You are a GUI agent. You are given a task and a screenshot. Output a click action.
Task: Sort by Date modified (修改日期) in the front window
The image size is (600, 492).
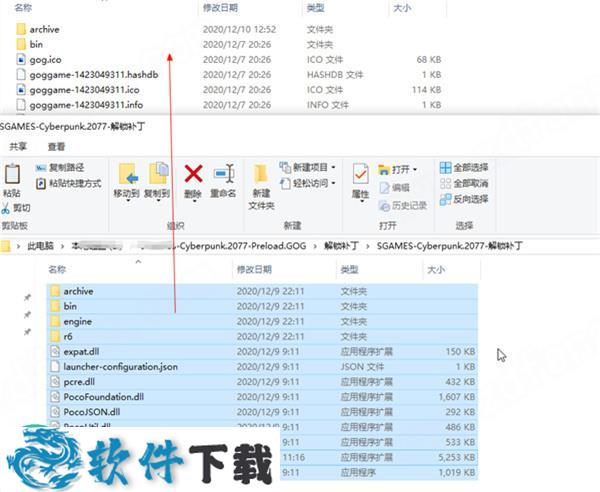pos(254,270)
